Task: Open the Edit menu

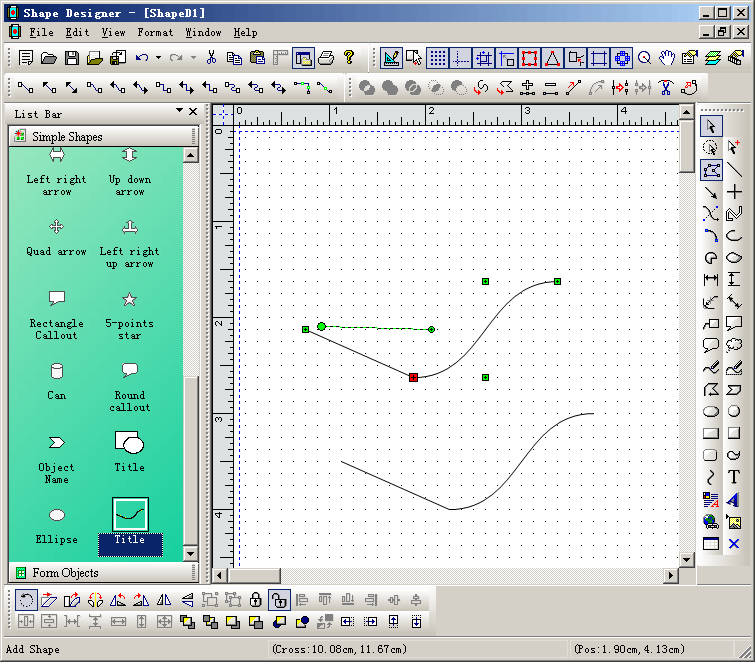Action: 77,32
